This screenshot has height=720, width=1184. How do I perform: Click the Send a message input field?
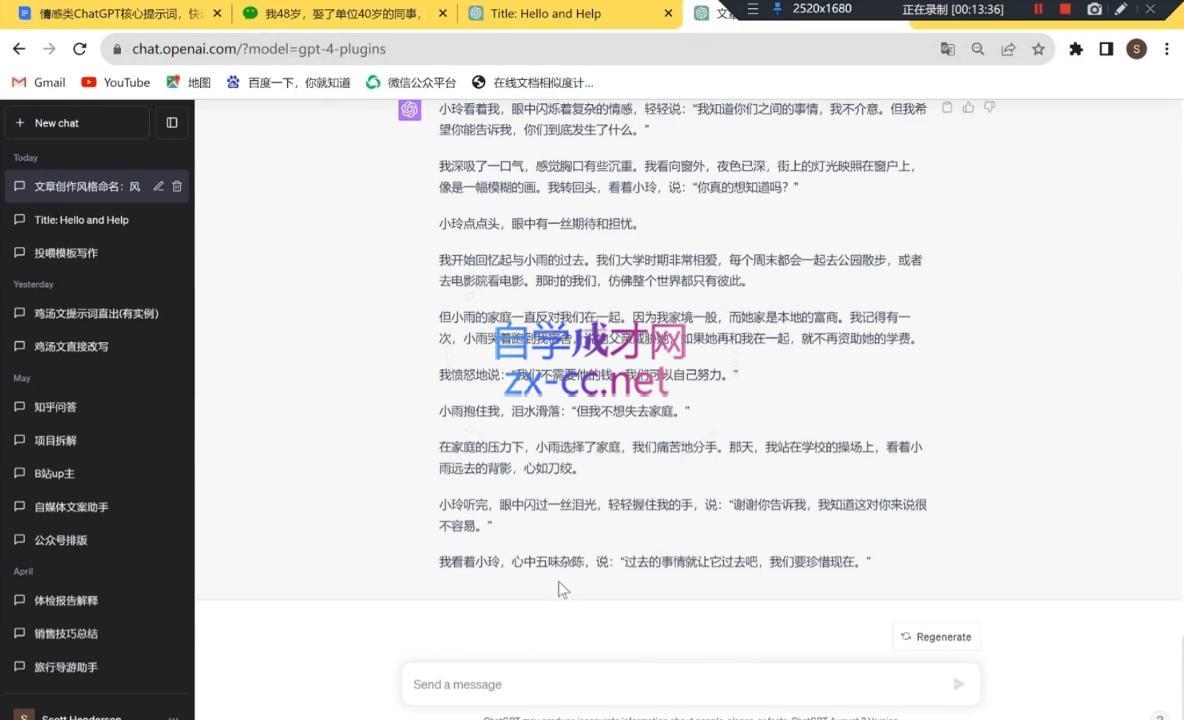click(650, 684)
